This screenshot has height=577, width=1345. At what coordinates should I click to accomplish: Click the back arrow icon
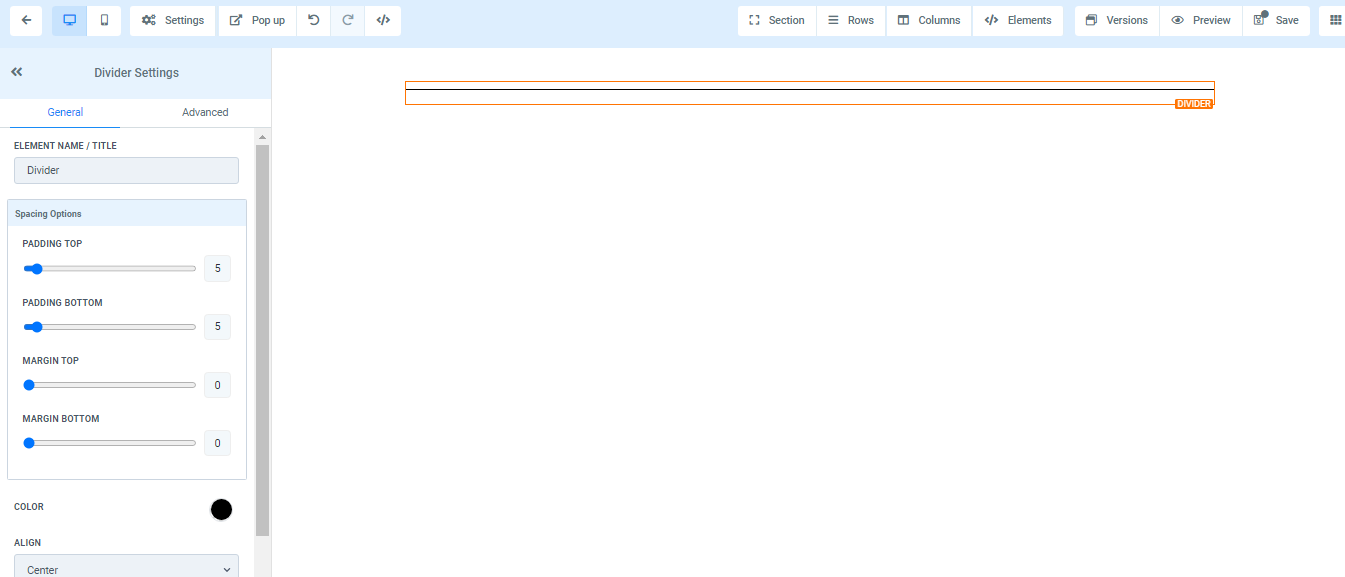(26, 20)
